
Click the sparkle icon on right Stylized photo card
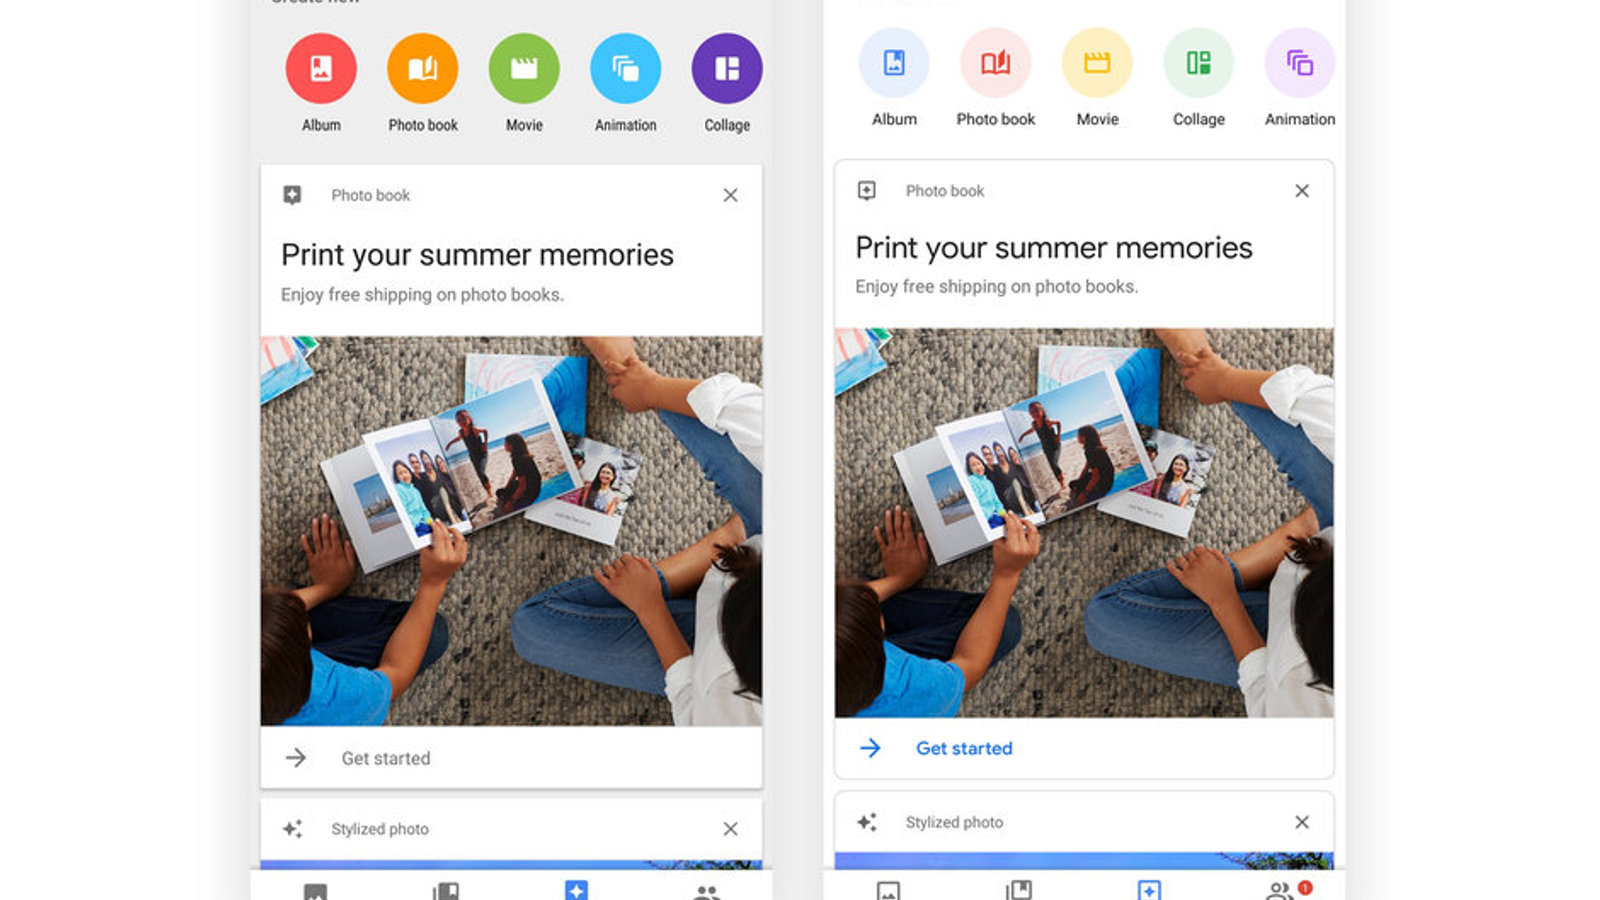coord(867,822)
